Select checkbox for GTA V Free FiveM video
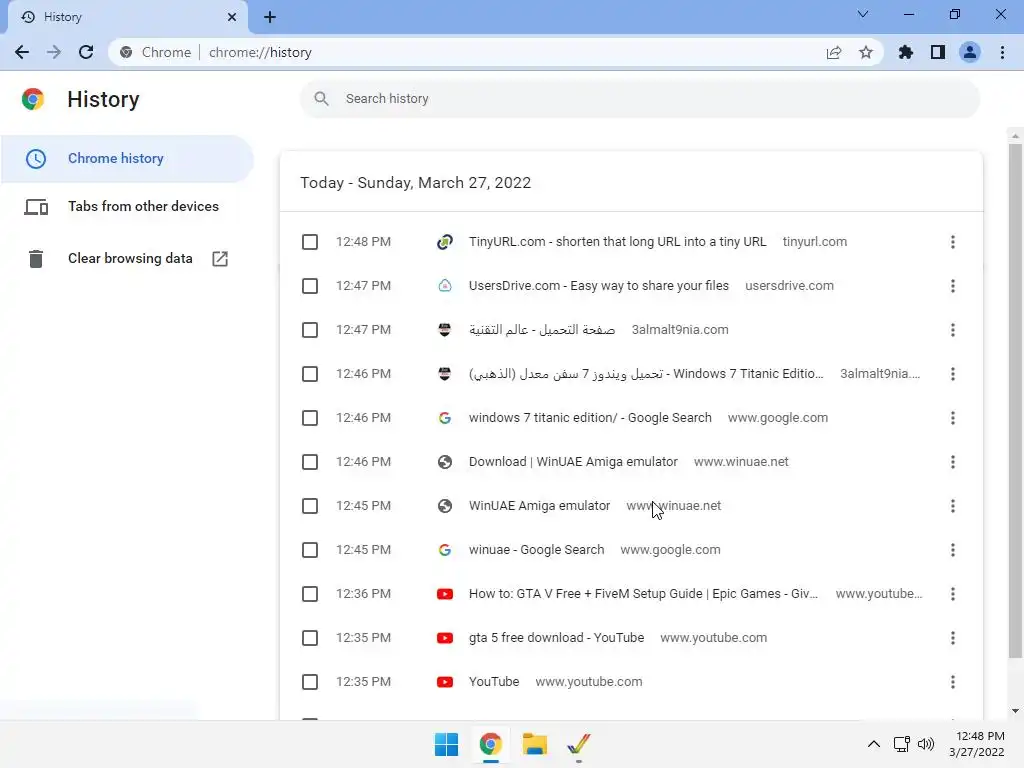 (x=310, y=594)
